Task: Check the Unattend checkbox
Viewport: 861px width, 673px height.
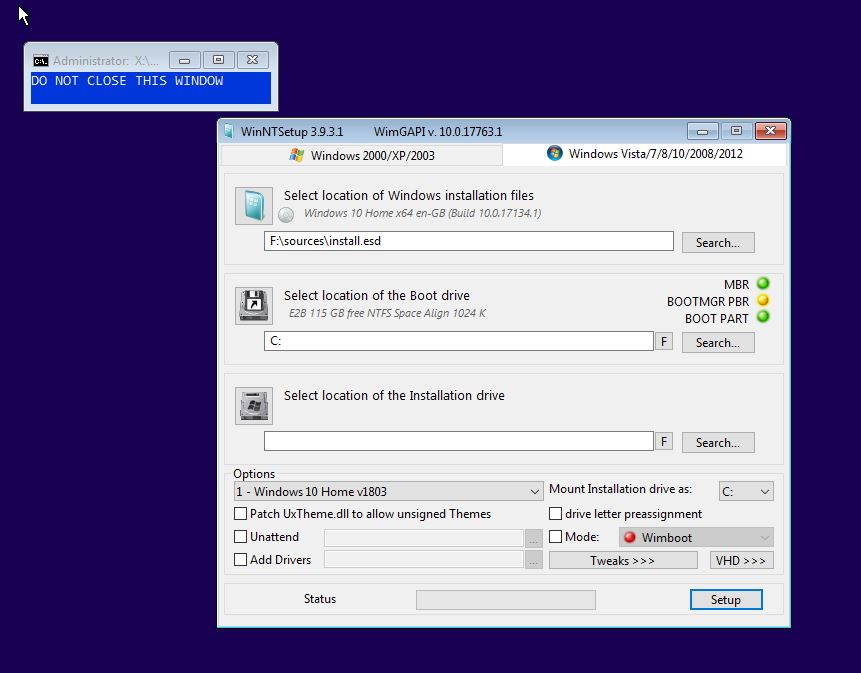Action: [240, 536]
